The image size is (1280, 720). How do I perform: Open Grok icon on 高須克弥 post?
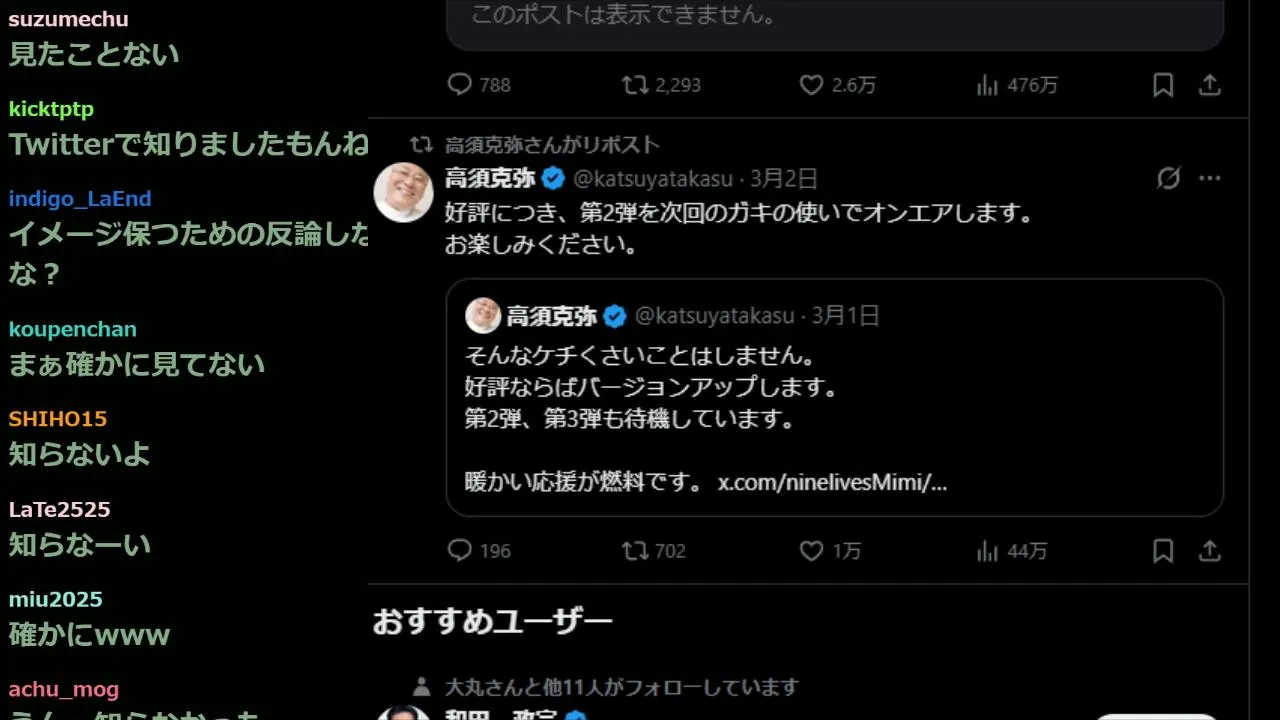coord(1168,179)
